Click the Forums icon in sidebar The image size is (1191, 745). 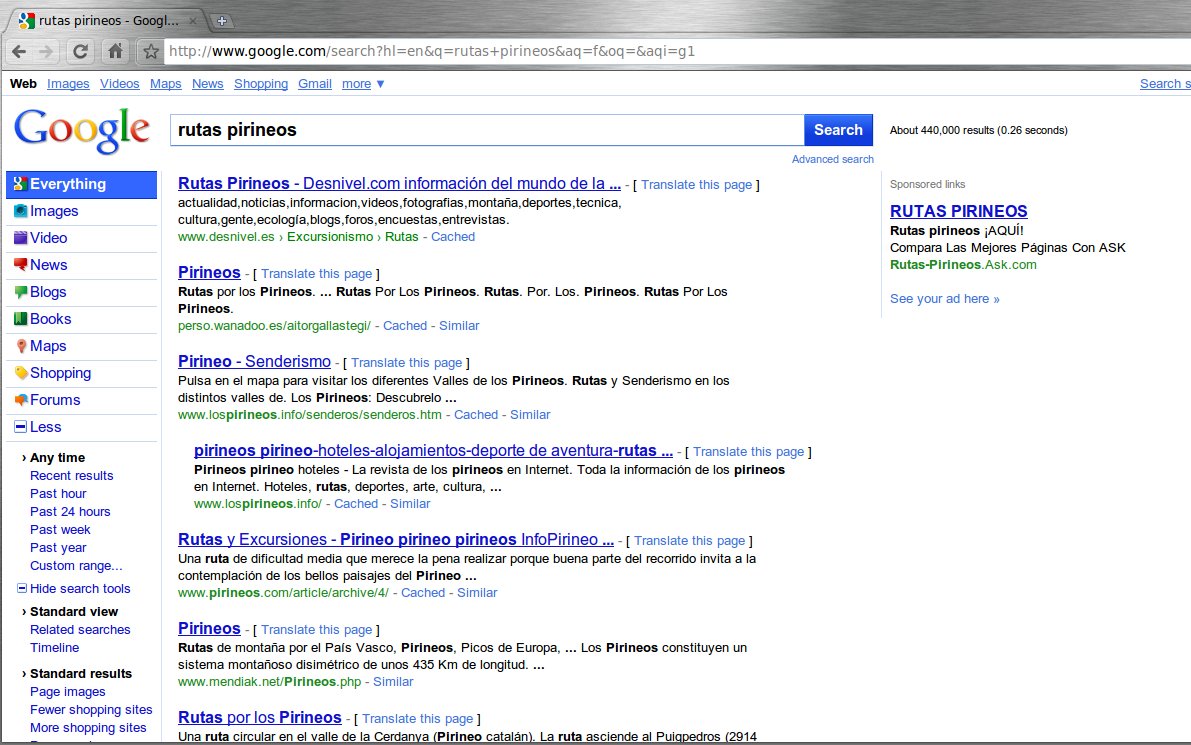coord(21,400)
